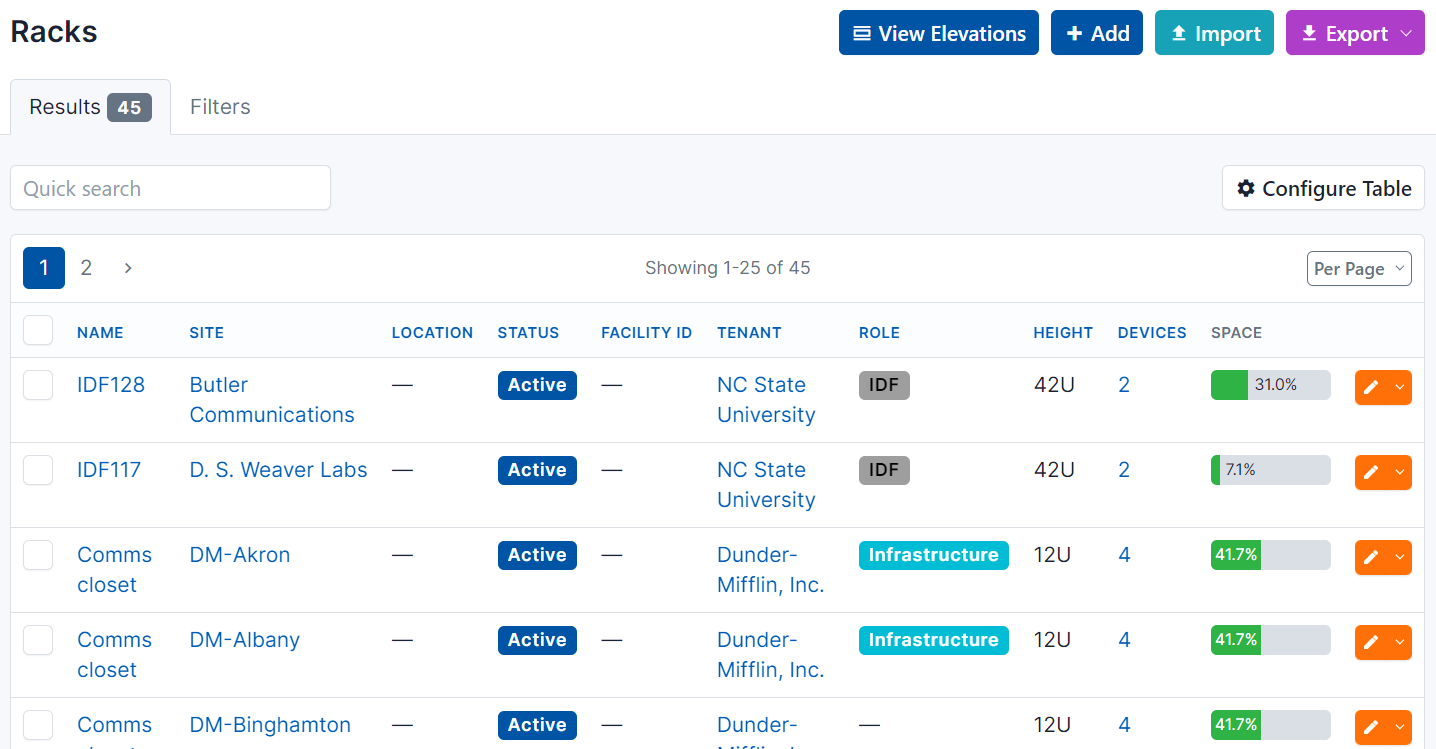Switch to the Filters tab
This screenshot has width=1436, height=749.
click(220, 106)
